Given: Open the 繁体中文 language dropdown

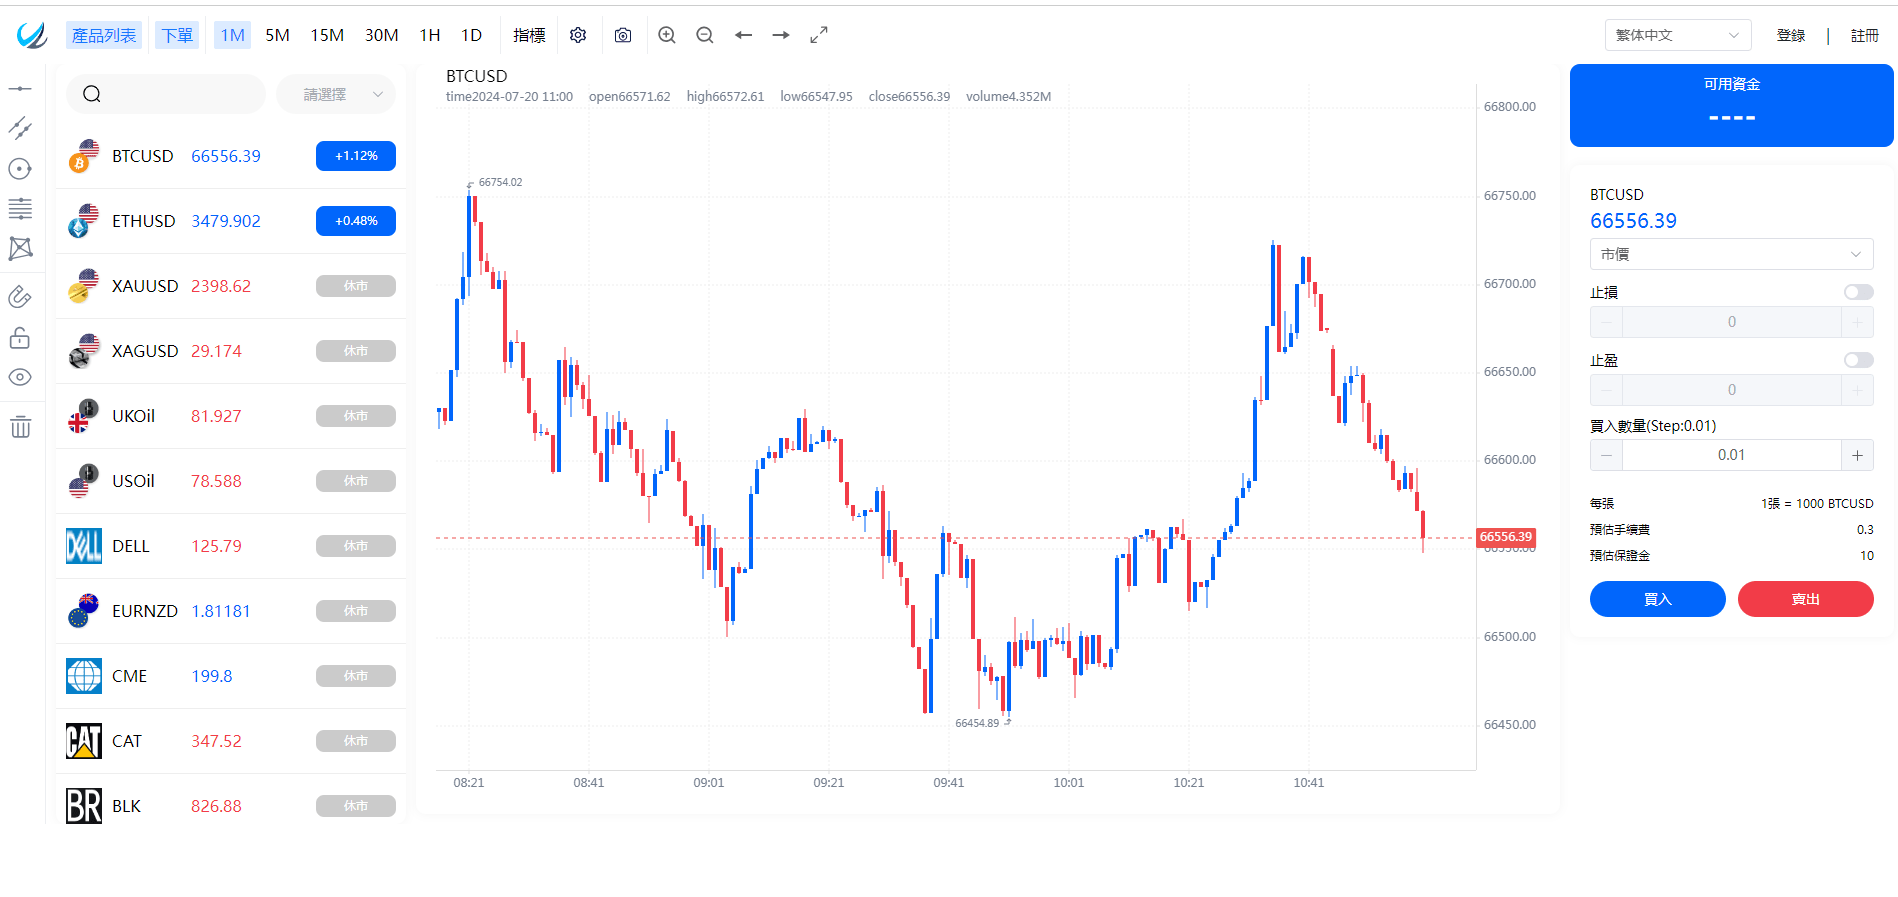Looking at the screenshot, I should click(x=1677, y=35).
